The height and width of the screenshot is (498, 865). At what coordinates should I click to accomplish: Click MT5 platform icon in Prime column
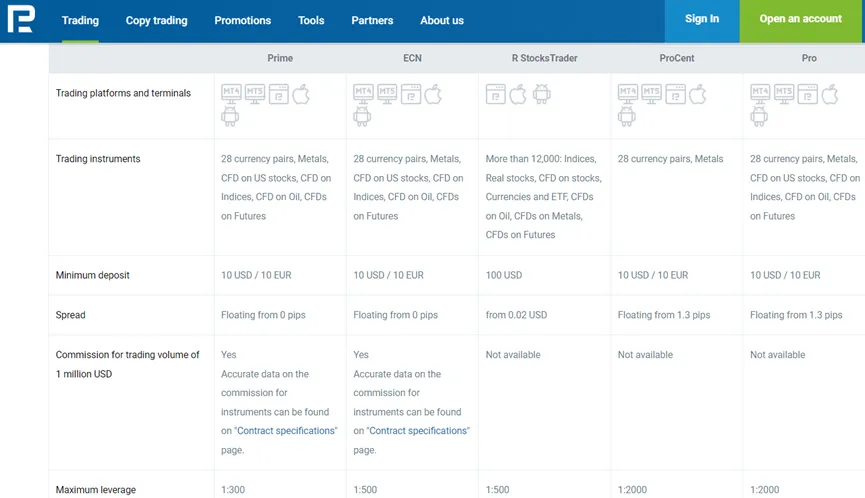[x=255, y=94]
